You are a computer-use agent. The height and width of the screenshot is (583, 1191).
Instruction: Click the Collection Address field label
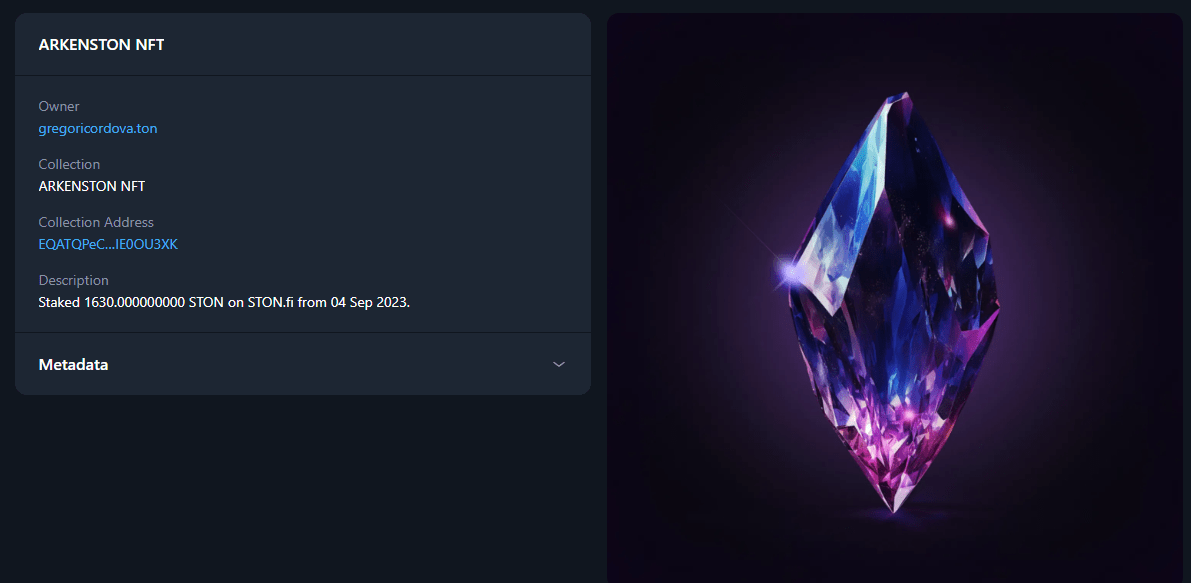tap(96, 222)
